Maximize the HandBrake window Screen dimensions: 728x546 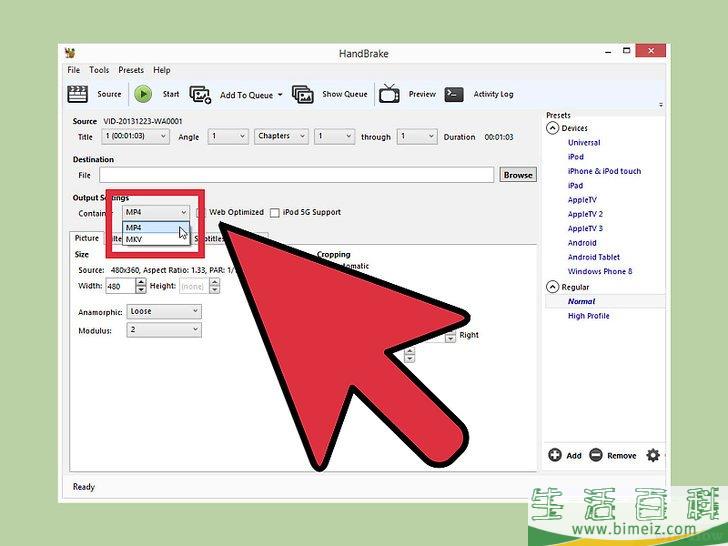[x=626, y=51]
